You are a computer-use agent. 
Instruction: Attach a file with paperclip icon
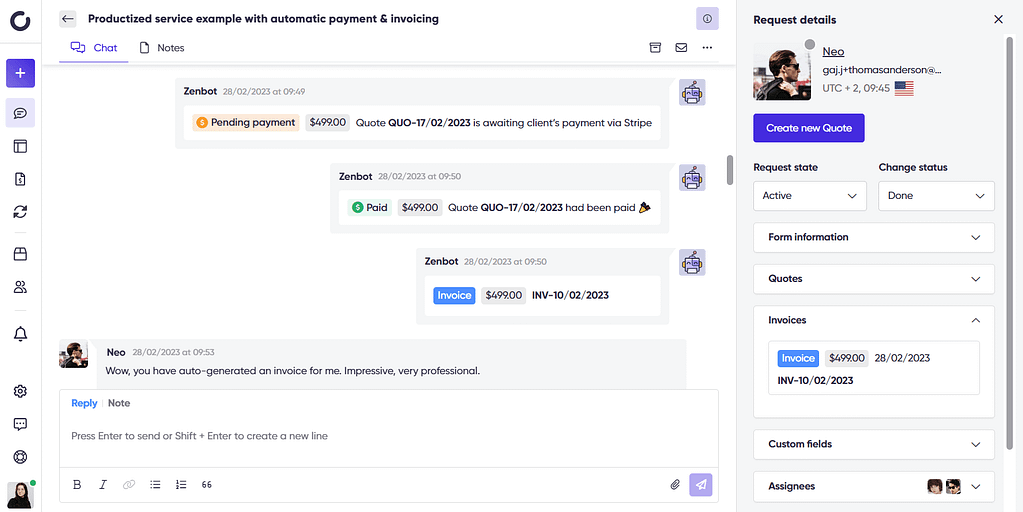click(x=675, y=485)
